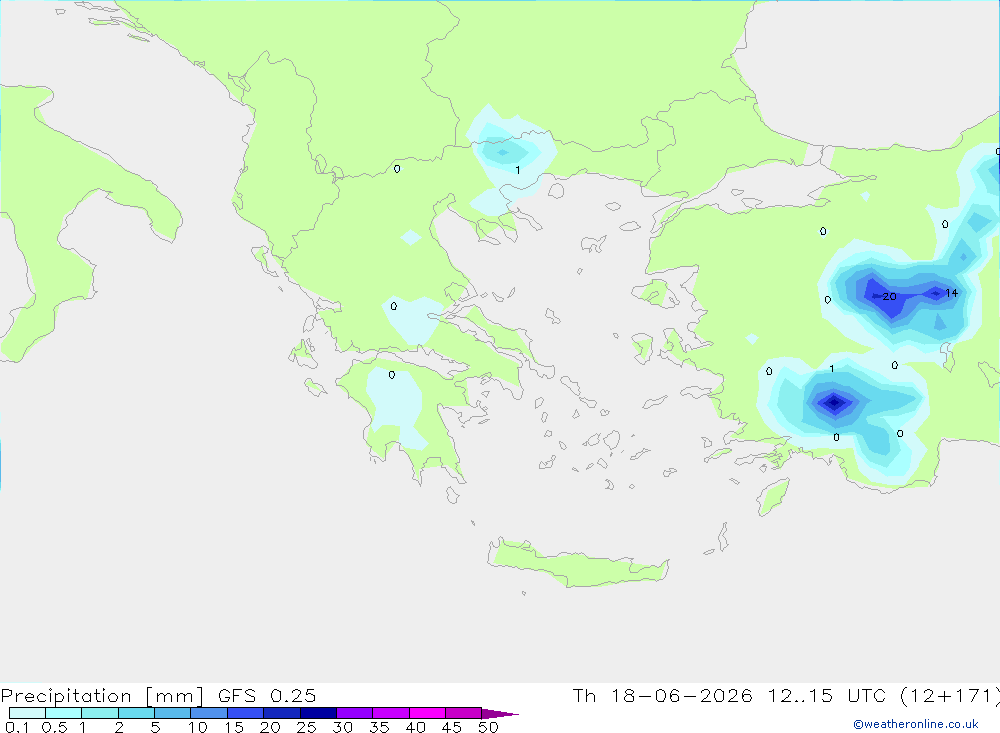
Task: Click the "GFS 0.25" model label
Action: [x=267, y=695]
